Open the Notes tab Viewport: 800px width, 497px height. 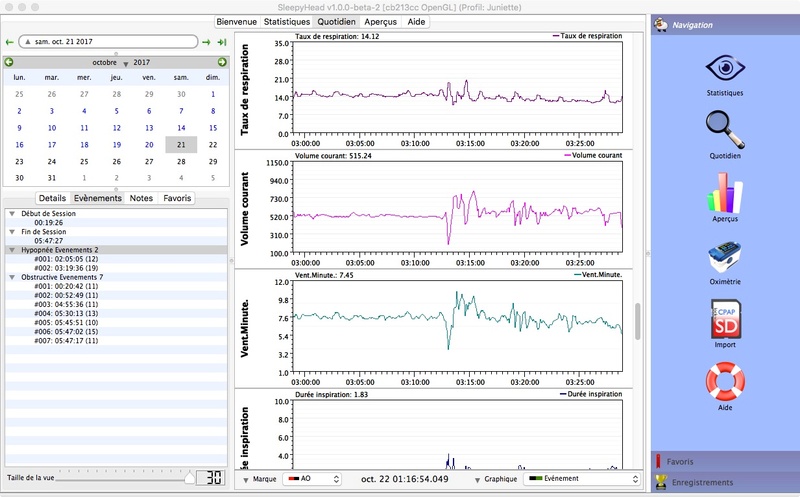point(141,198)
